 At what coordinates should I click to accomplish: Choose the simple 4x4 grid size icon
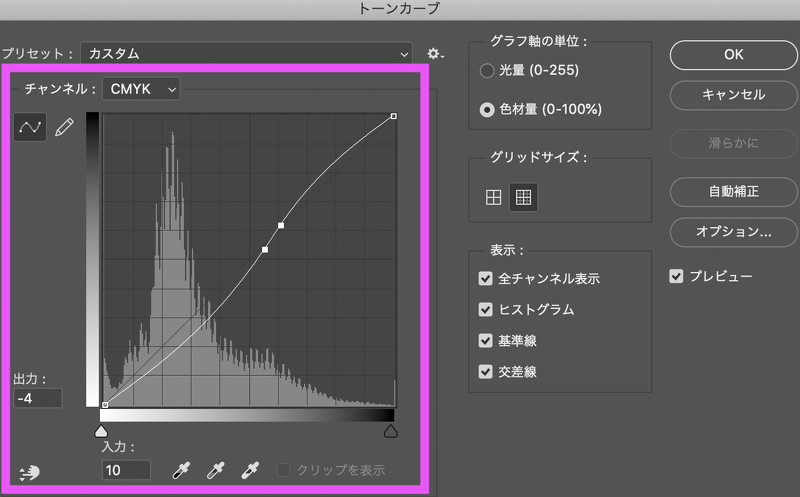coord(493,197)
